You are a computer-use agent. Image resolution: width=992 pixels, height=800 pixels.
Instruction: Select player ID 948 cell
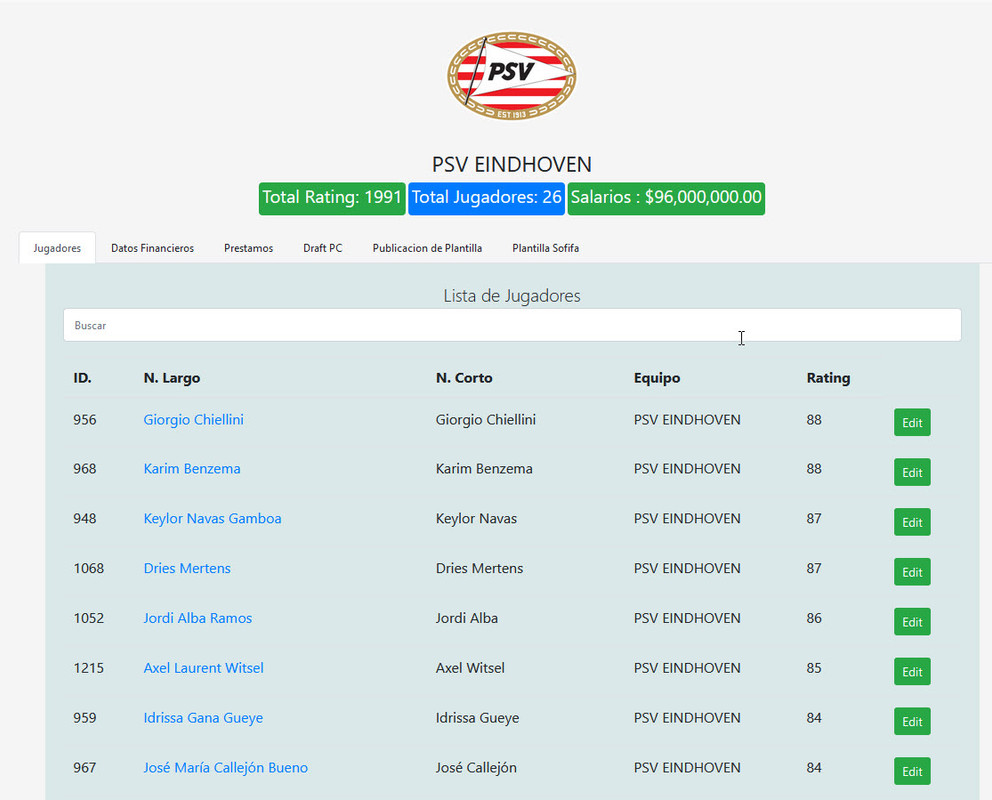click(85, 519)
